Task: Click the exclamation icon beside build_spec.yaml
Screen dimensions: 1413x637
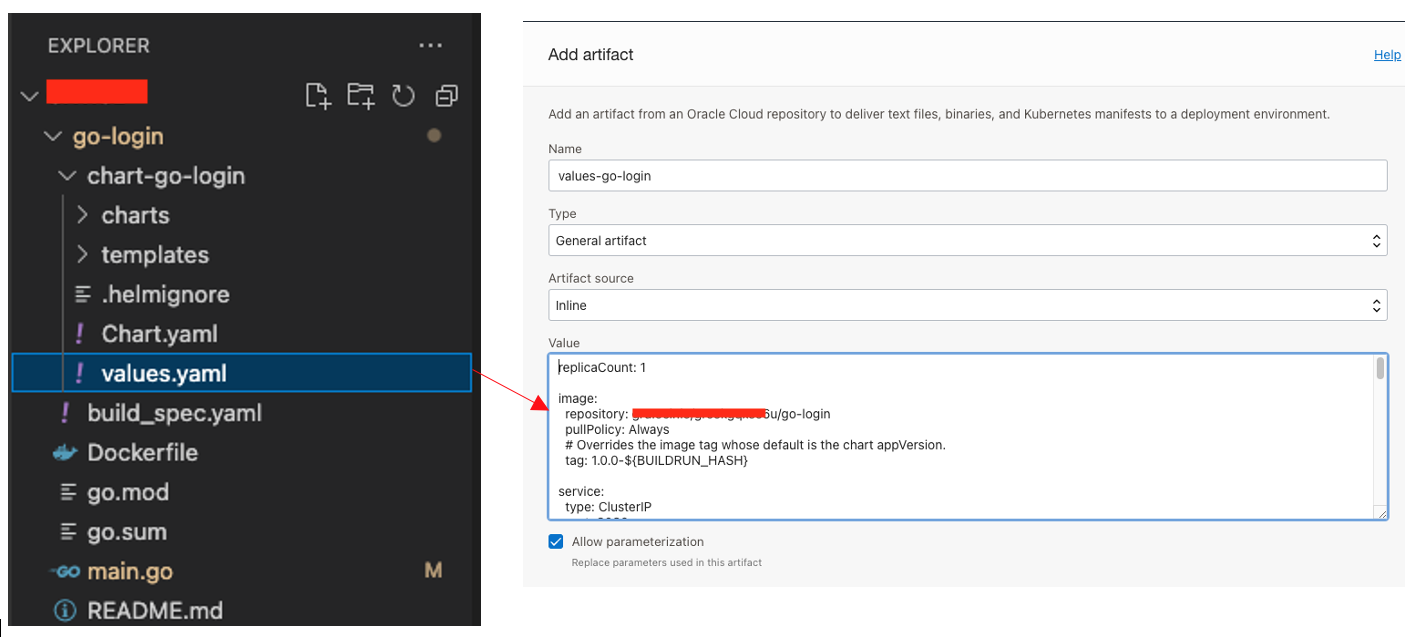Action: point(66,413)
